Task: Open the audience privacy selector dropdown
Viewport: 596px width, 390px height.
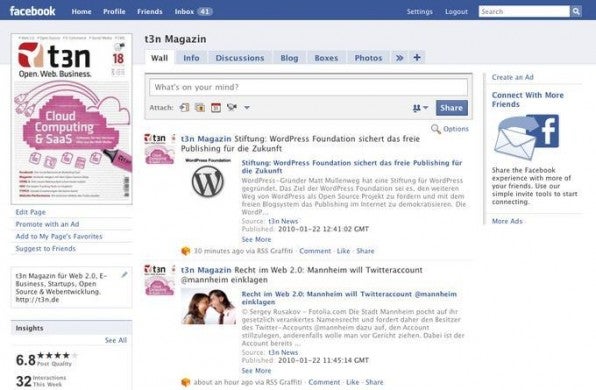Action: point(420,108)
